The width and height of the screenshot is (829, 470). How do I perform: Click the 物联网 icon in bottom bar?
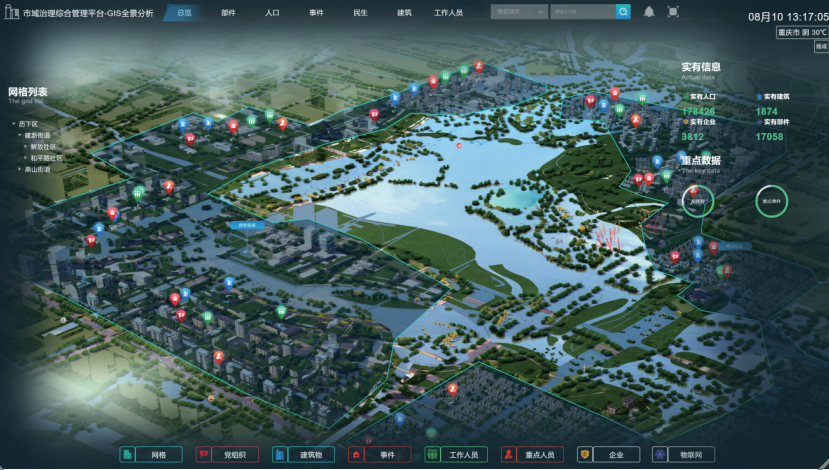coord(660,455)
